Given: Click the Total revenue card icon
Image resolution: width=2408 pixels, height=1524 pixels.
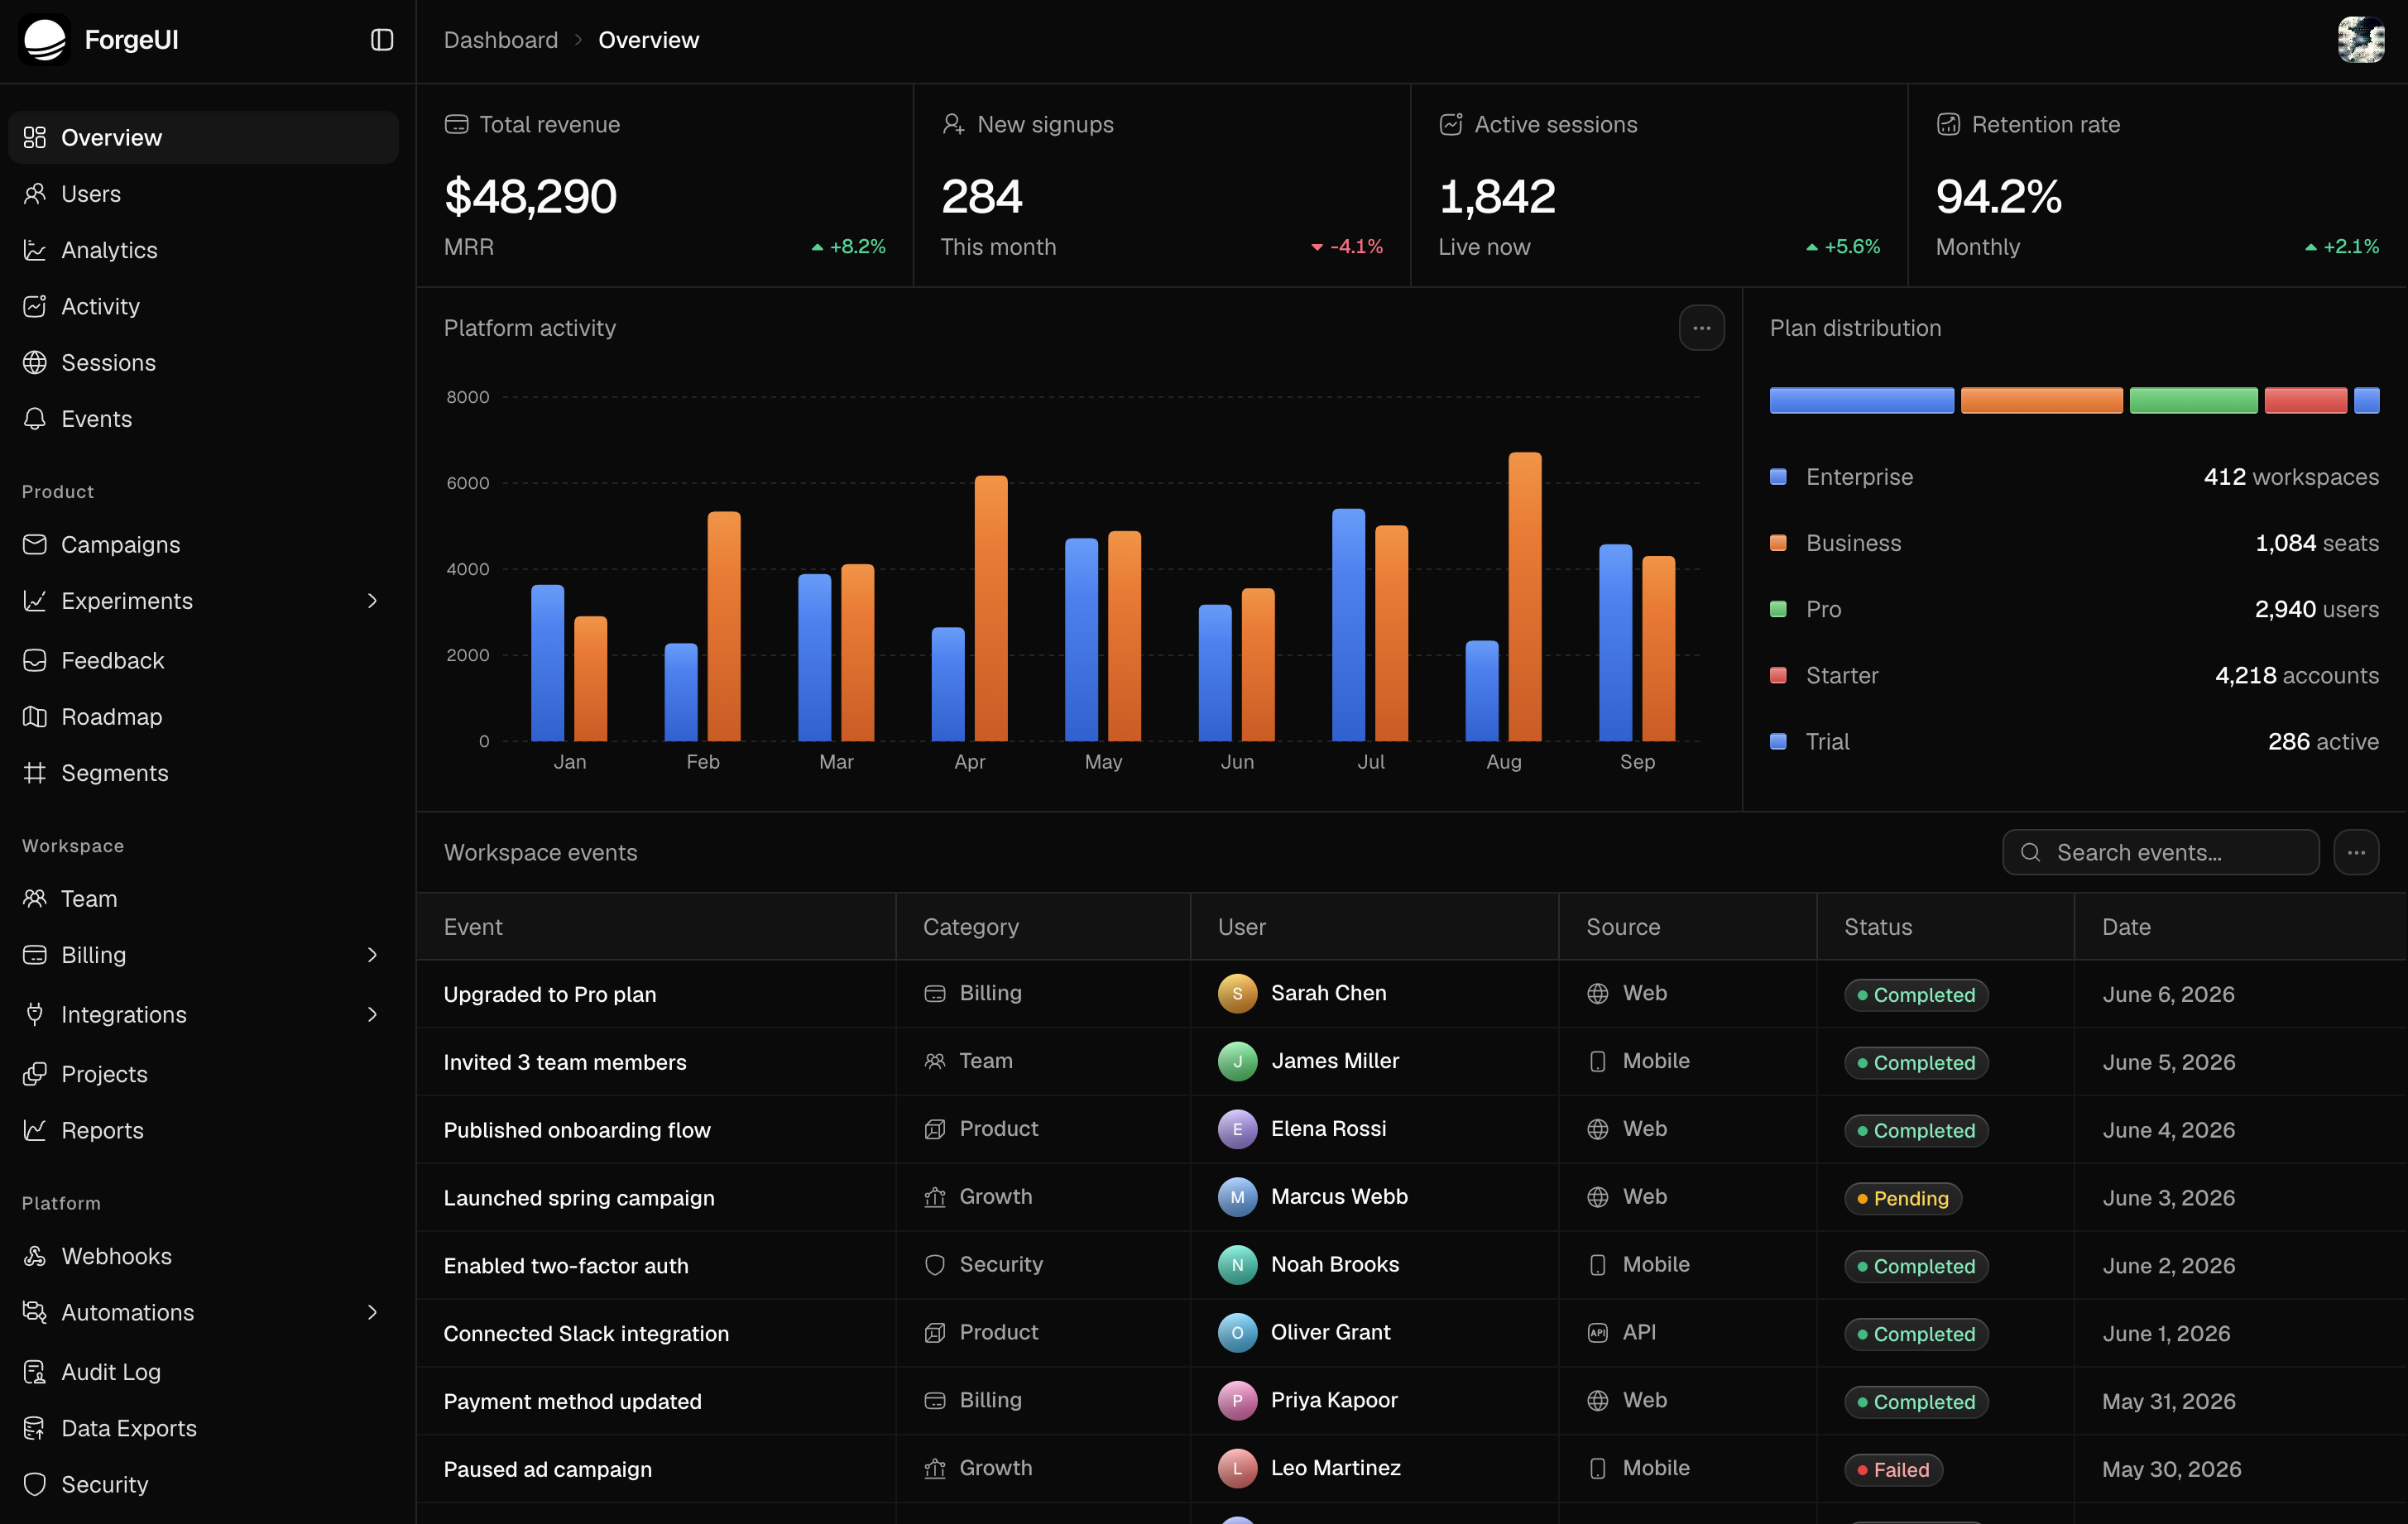Looking at the screenshot, I should pyautogui.click(x=456, y=124).
